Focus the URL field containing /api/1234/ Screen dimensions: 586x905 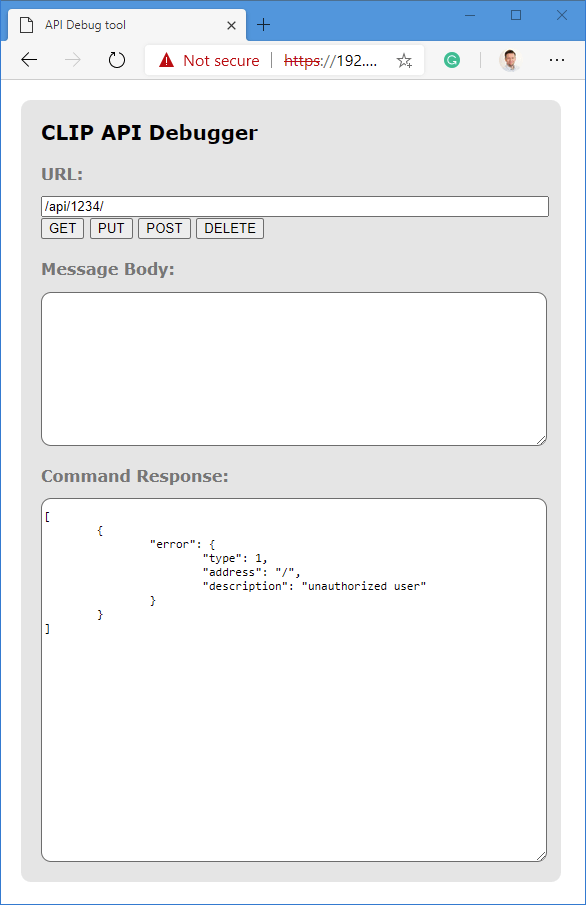295,207
